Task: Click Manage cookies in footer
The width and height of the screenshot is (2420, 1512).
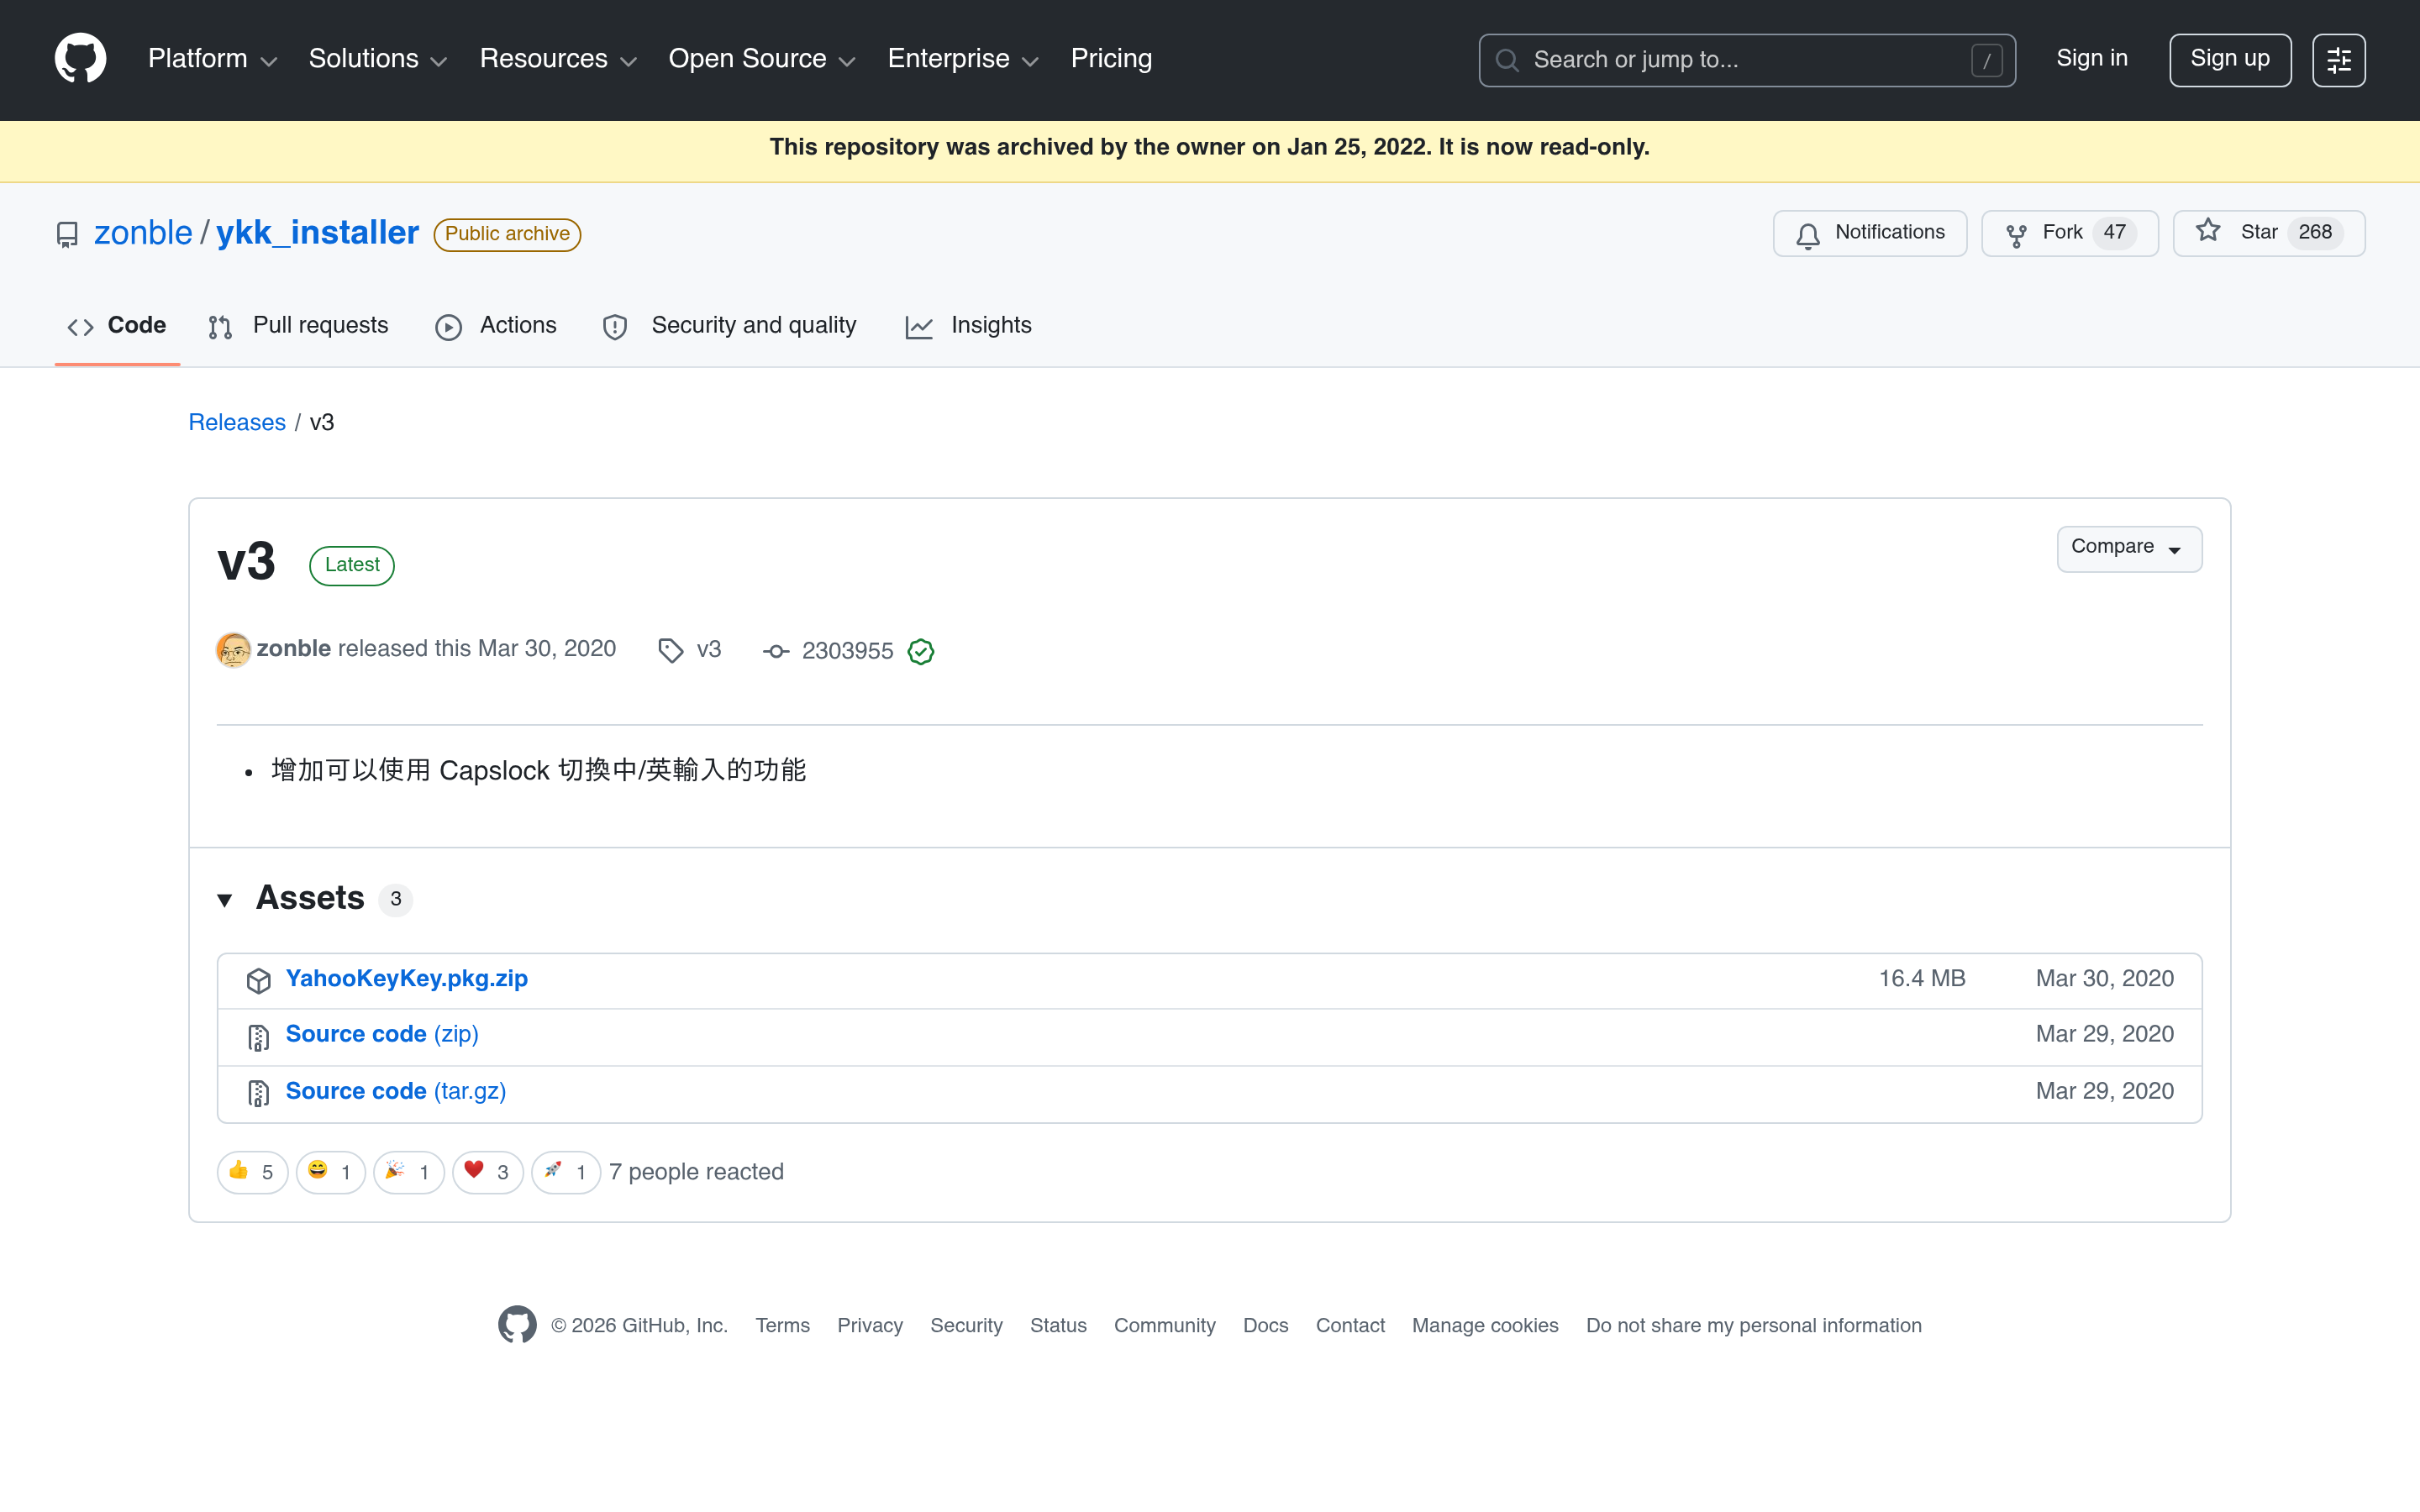Action: point(1485,1326)
